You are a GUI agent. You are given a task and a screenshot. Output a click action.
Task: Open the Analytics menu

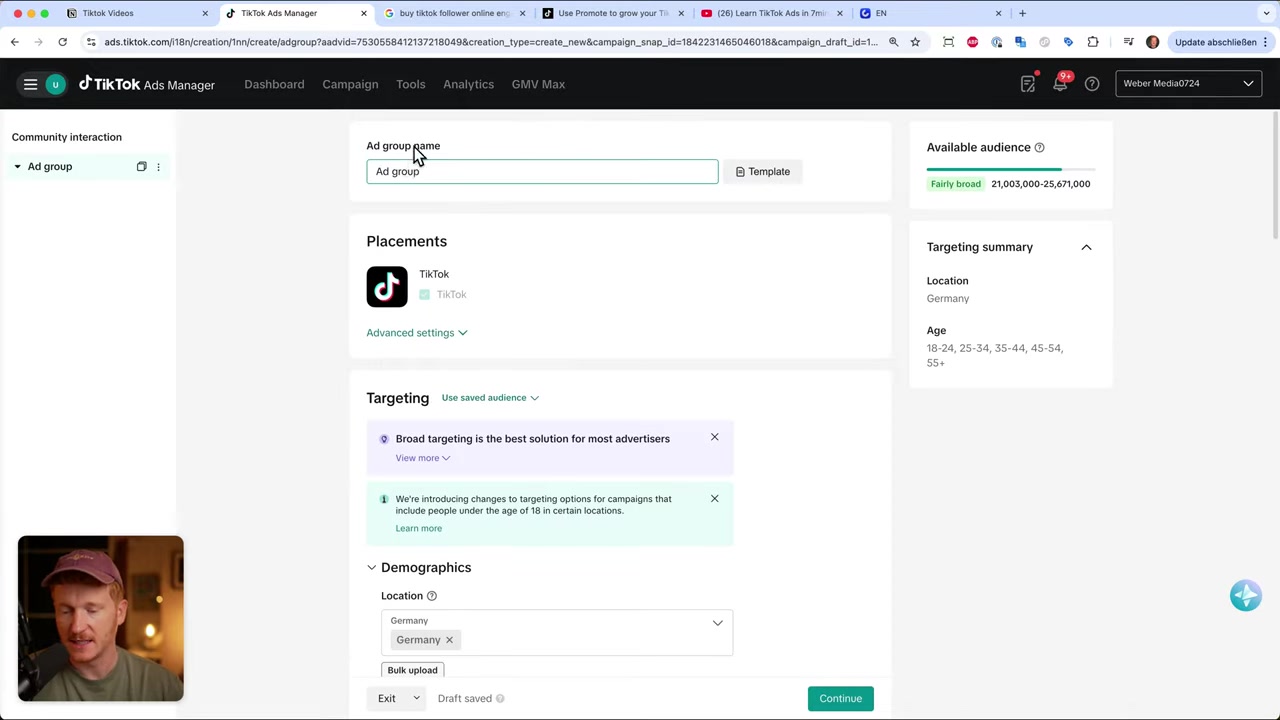[x=468, y=84]
